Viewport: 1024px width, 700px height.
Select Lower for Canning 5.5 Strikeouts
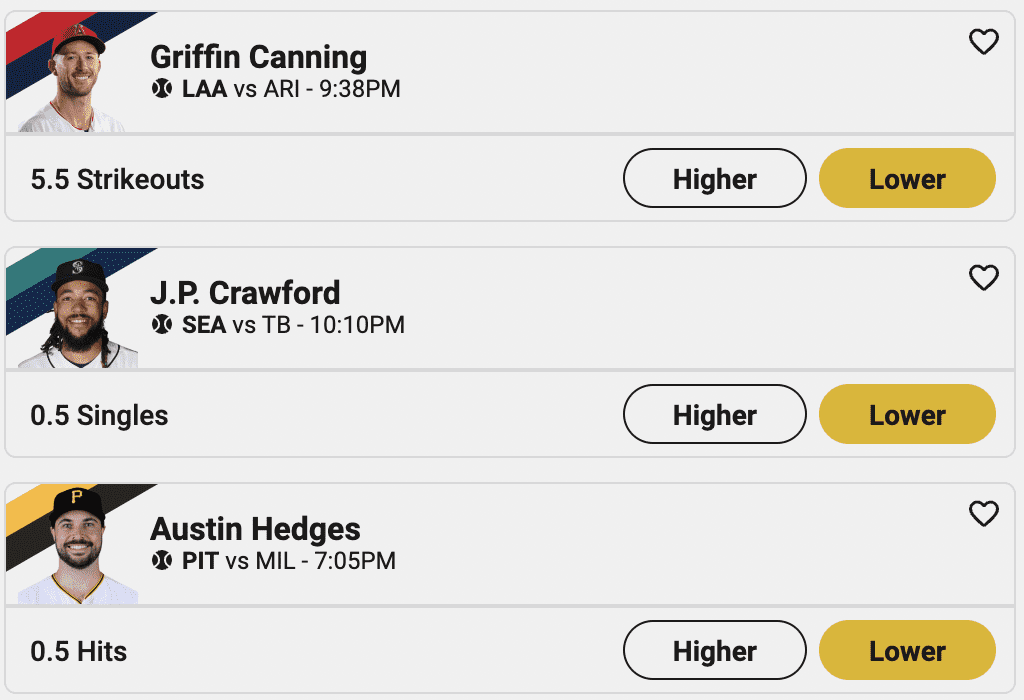[x=907, y=180]
